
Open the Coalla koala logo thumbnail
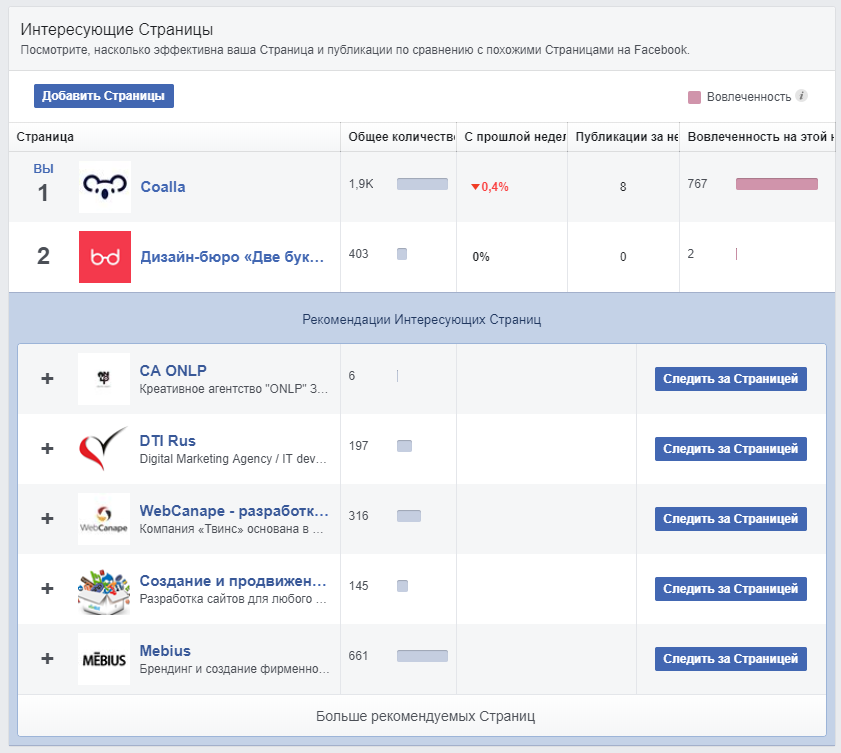tap(105, 187)
